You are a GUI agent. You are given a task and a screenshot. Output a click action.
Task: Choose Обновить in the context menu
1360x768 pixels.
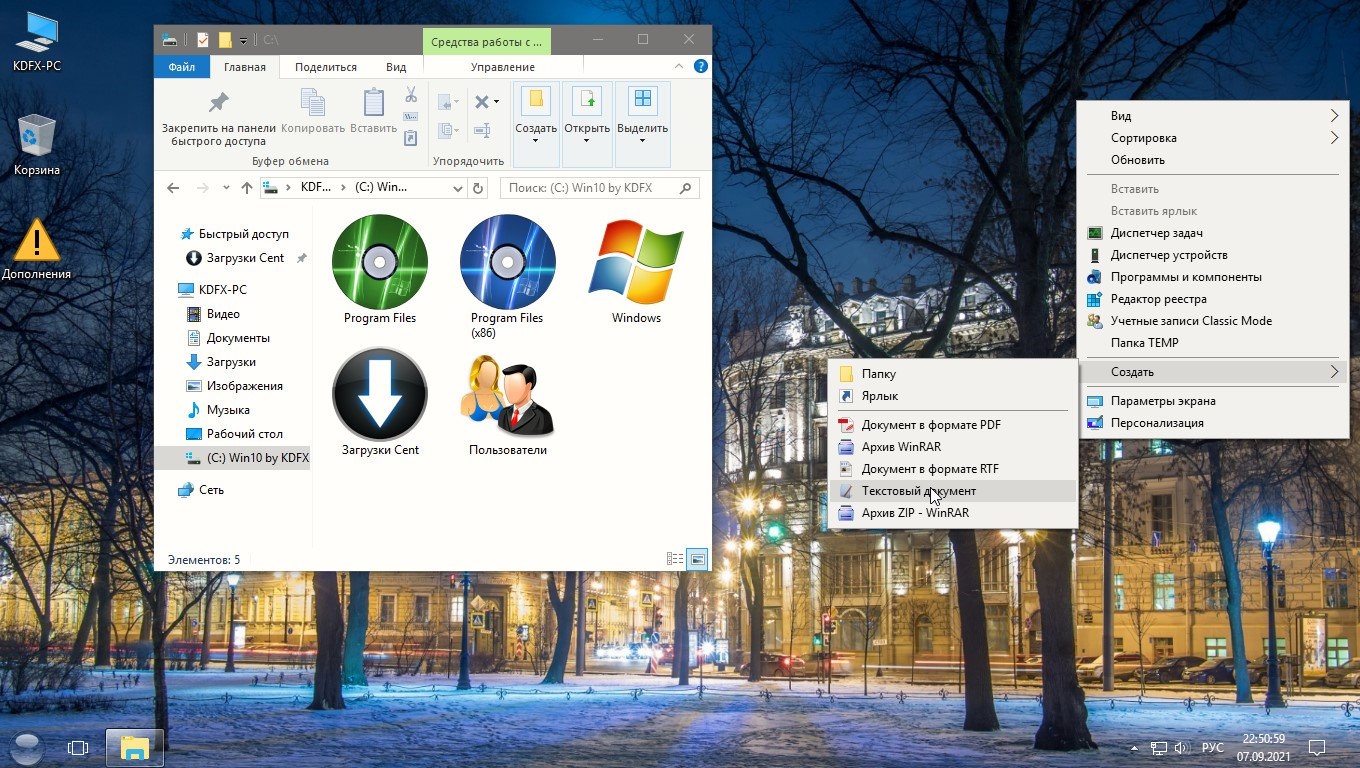[1213, 160]
